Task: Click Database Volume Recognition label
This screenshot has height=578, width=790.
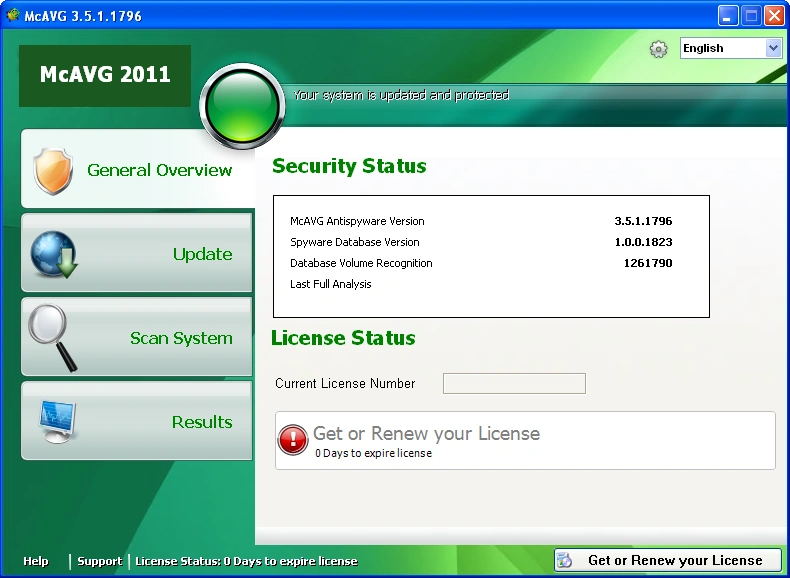Action: pos(361,263)
